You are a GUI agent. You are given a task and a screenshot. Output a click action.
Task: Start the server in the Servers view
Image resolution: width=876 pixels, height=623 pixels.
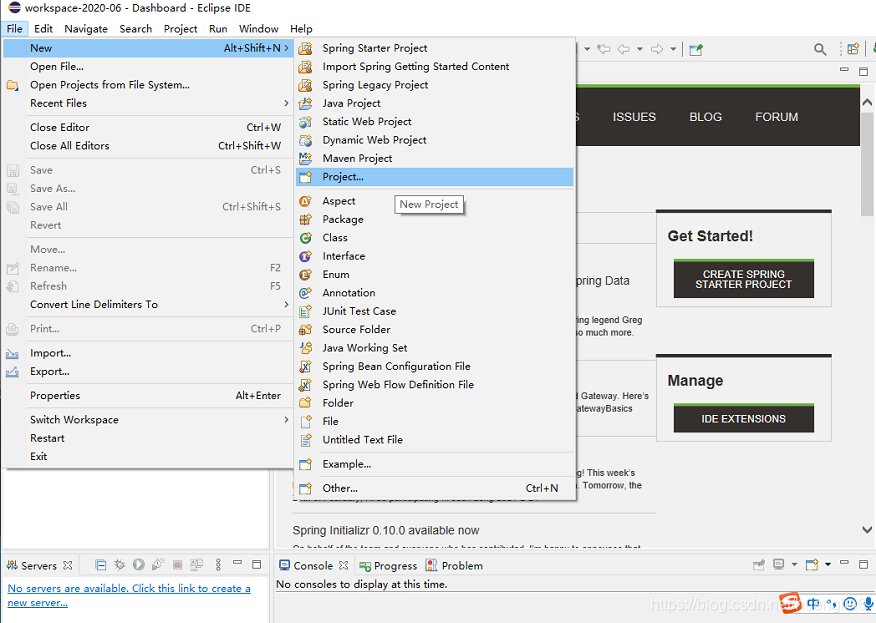click(139, 564)
